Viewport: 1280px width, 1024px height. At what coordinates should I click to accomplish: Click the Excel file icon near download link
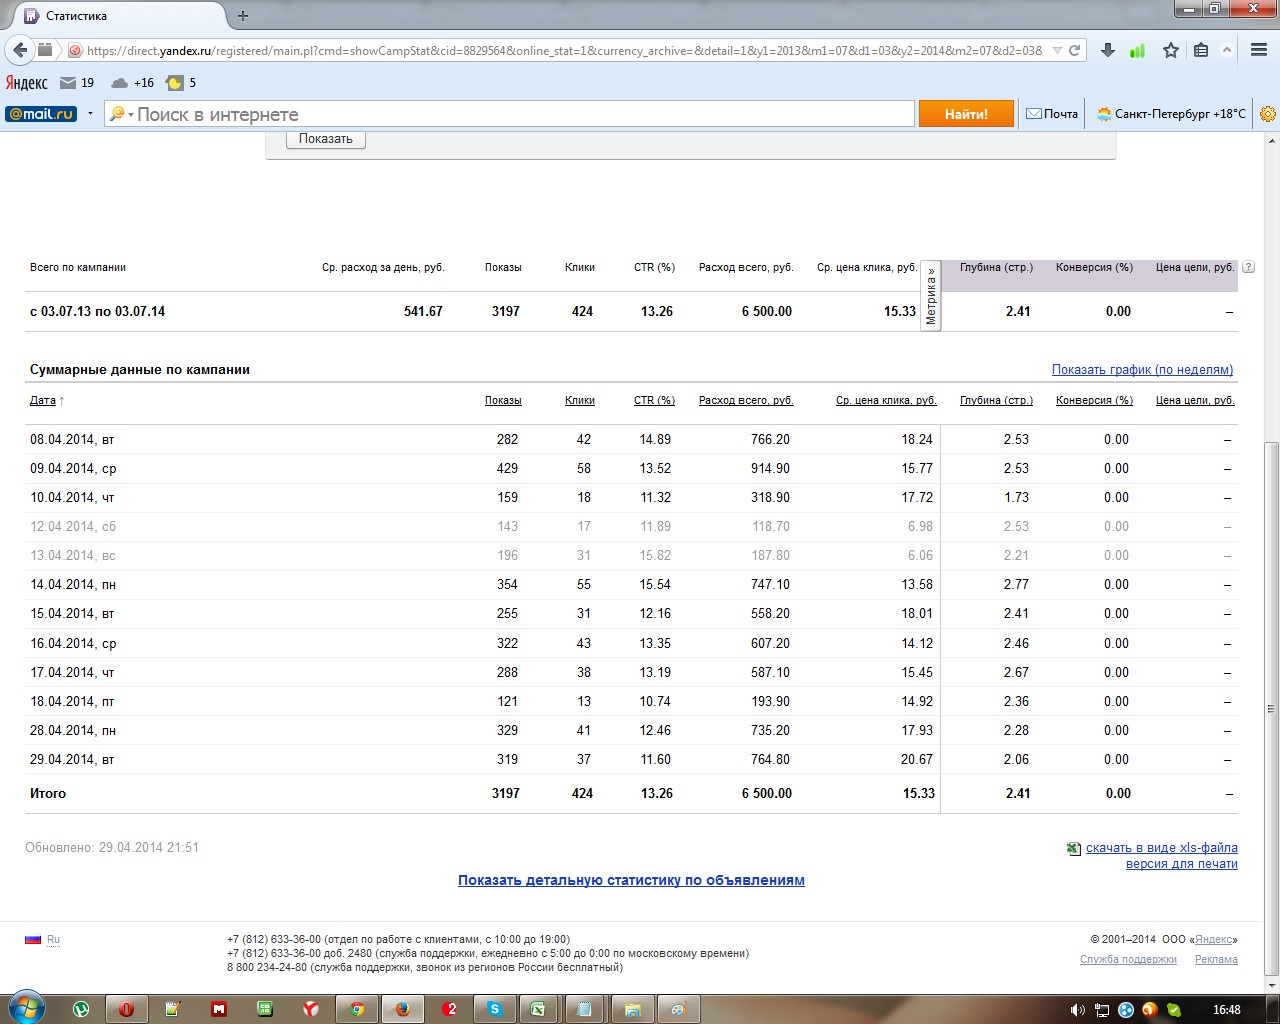pos(1074,848)
